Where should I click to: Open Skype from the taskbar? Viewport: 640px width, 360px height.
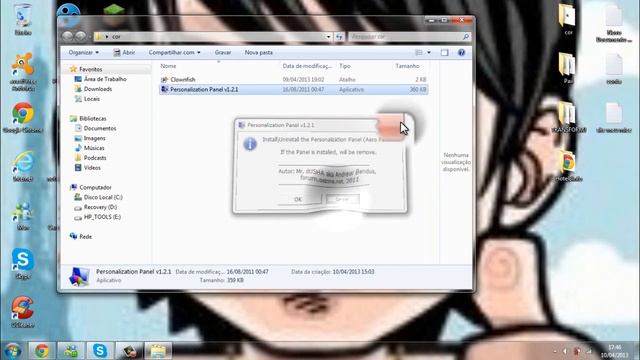click(x=100, y=351)
